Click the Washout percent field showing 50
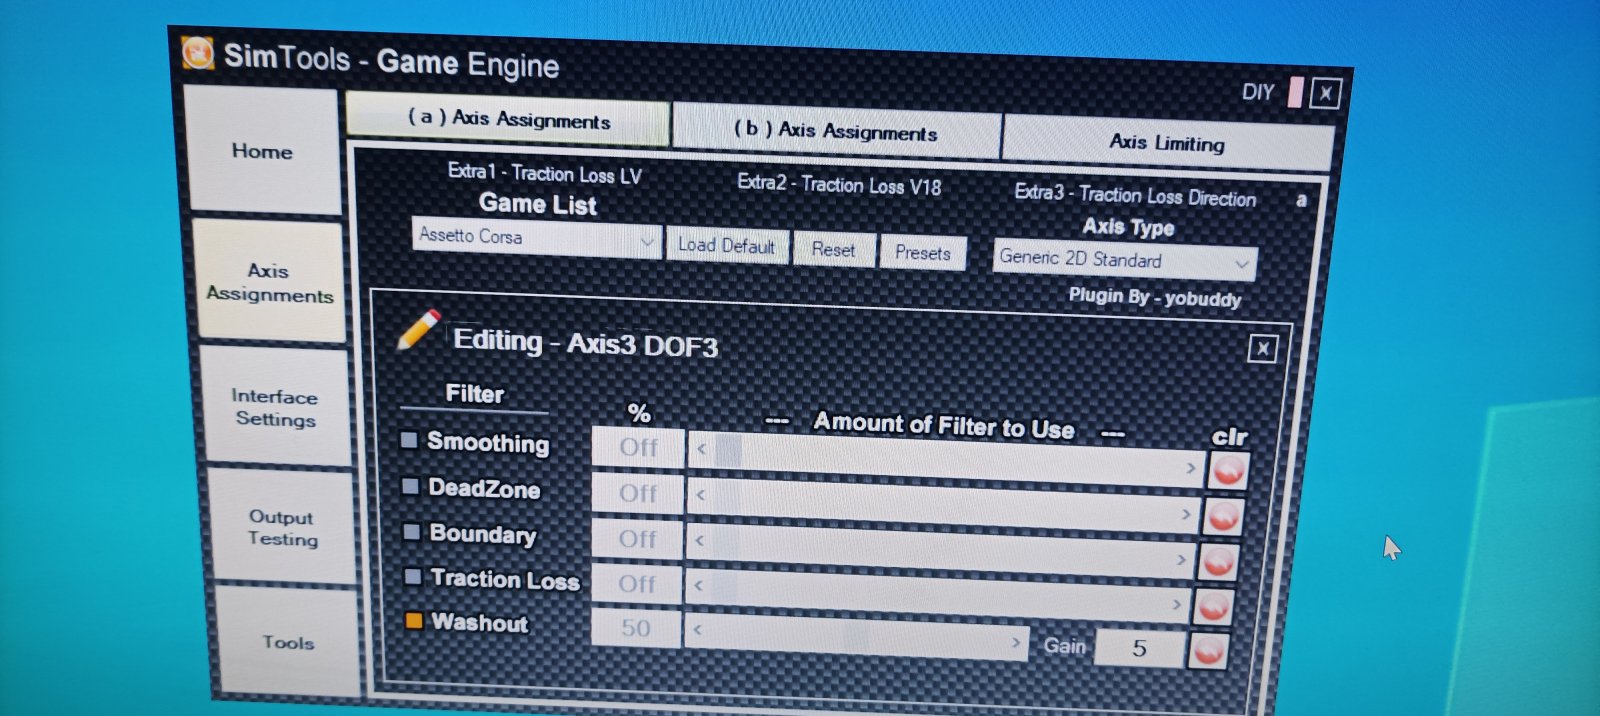This screenshot has height=716, width=1600. click(636, 628)
